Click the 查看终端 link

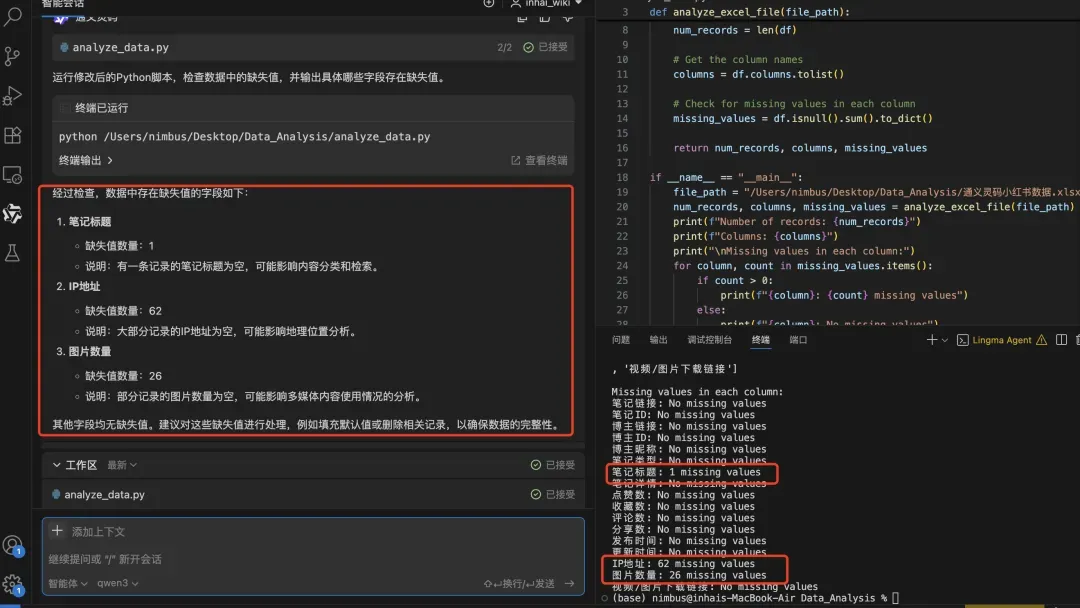[546, 160]
